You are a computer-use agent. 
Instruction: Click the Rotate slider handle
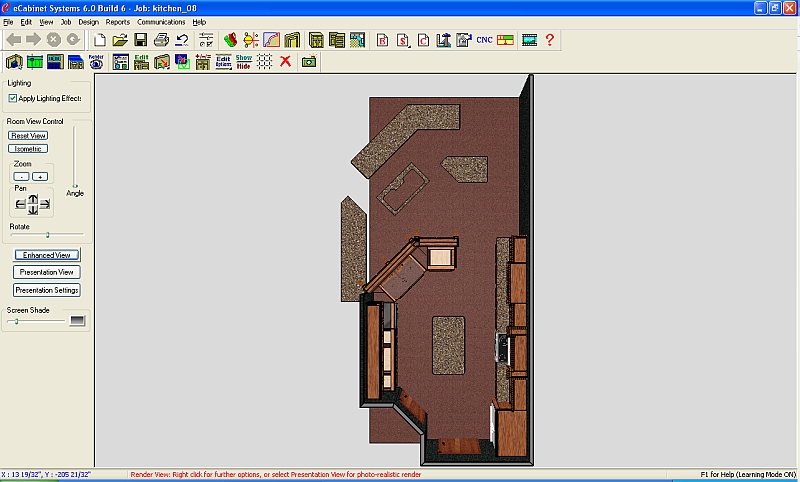(x=47, y=235)
